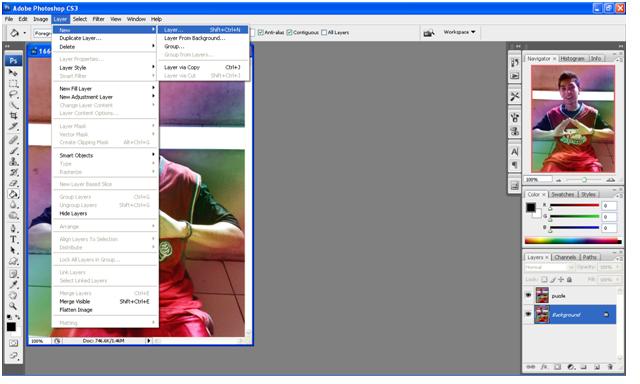The width and height of the screenshot is (640, 384).
Task: Open the Actions panel icon in dock
Action: tap(515, 76)
